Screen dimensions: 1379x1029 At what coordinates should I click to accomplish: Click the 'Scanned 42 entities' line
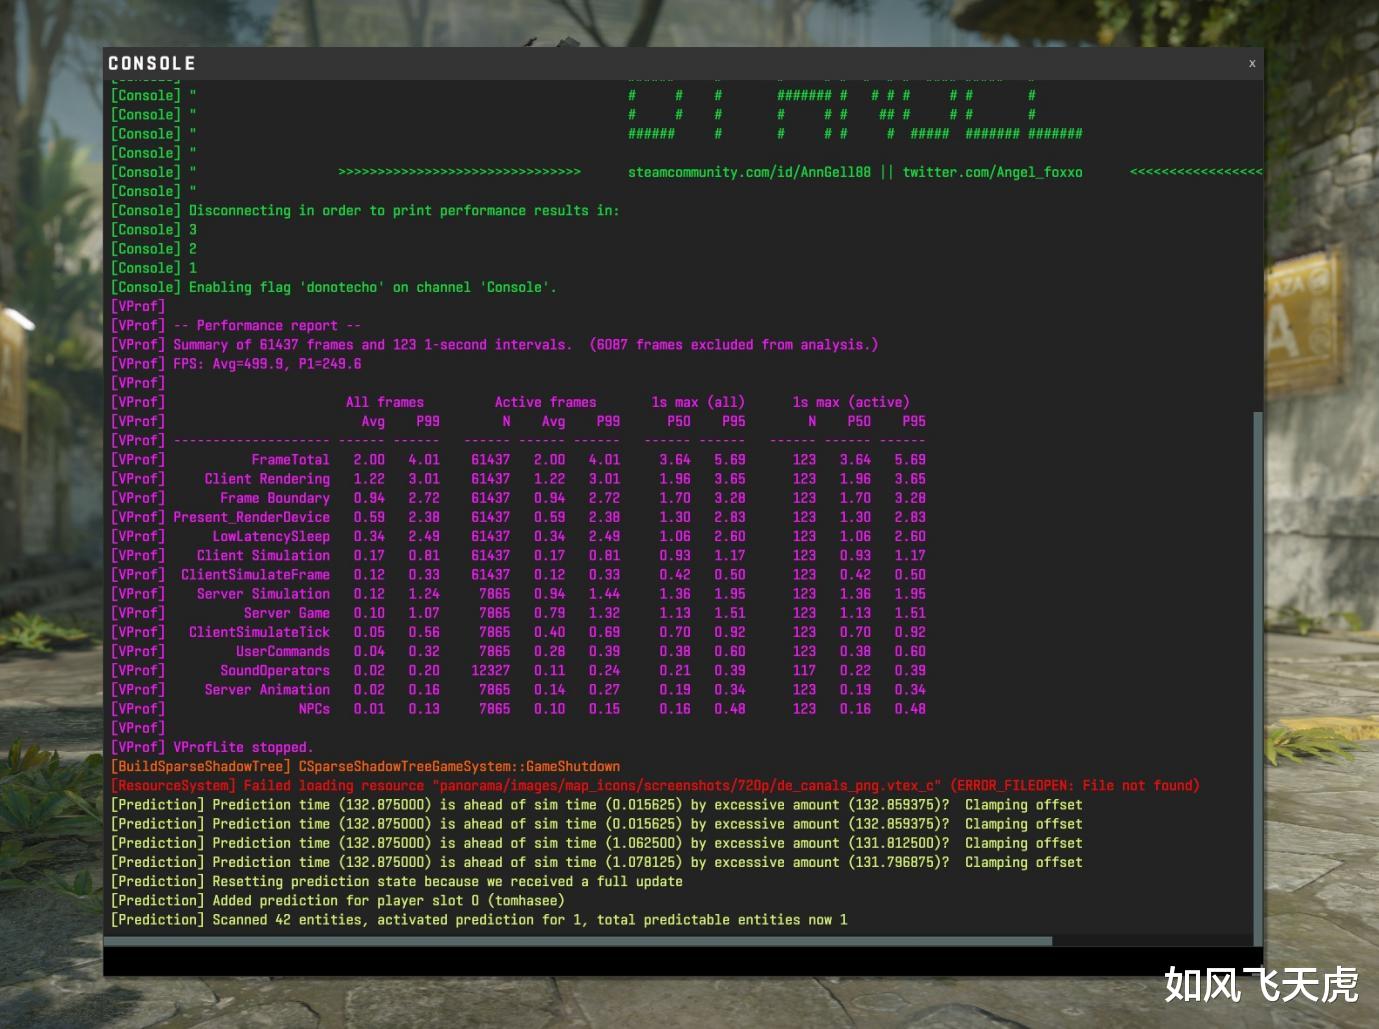click(479, 920)
